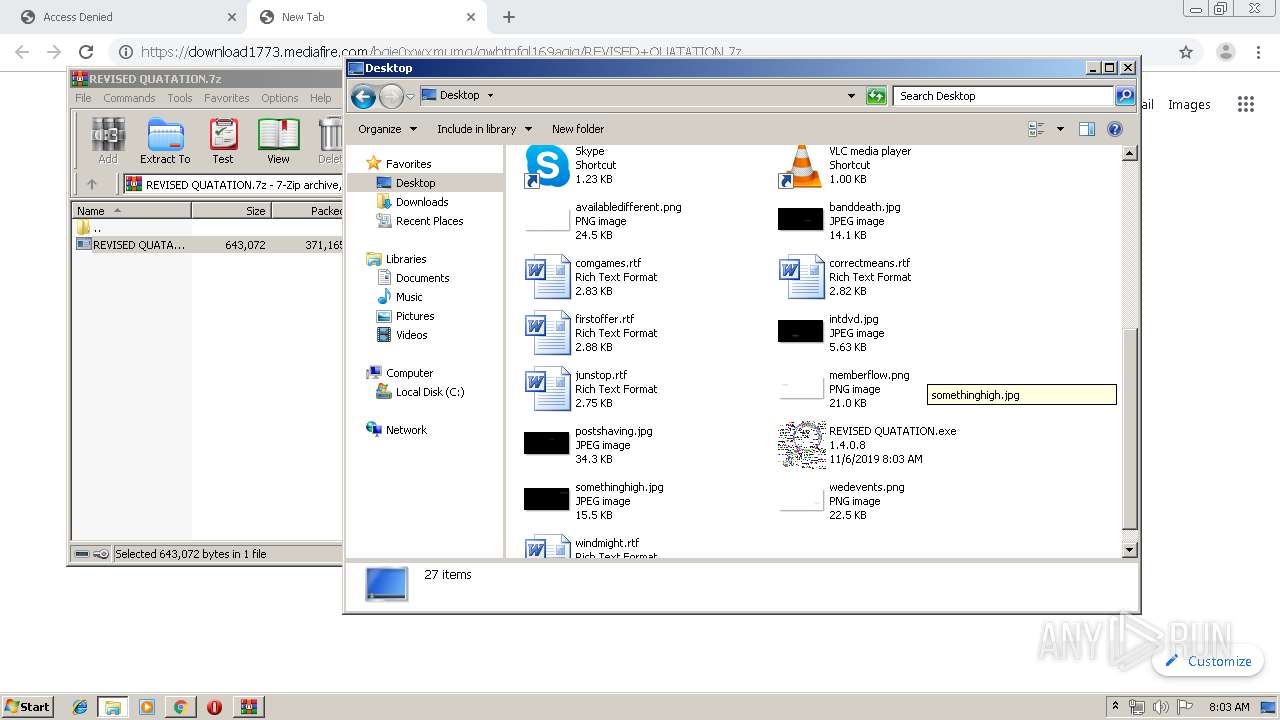Open Explorer help question mark icon
1280x720 pixels.
[1115, 129]
